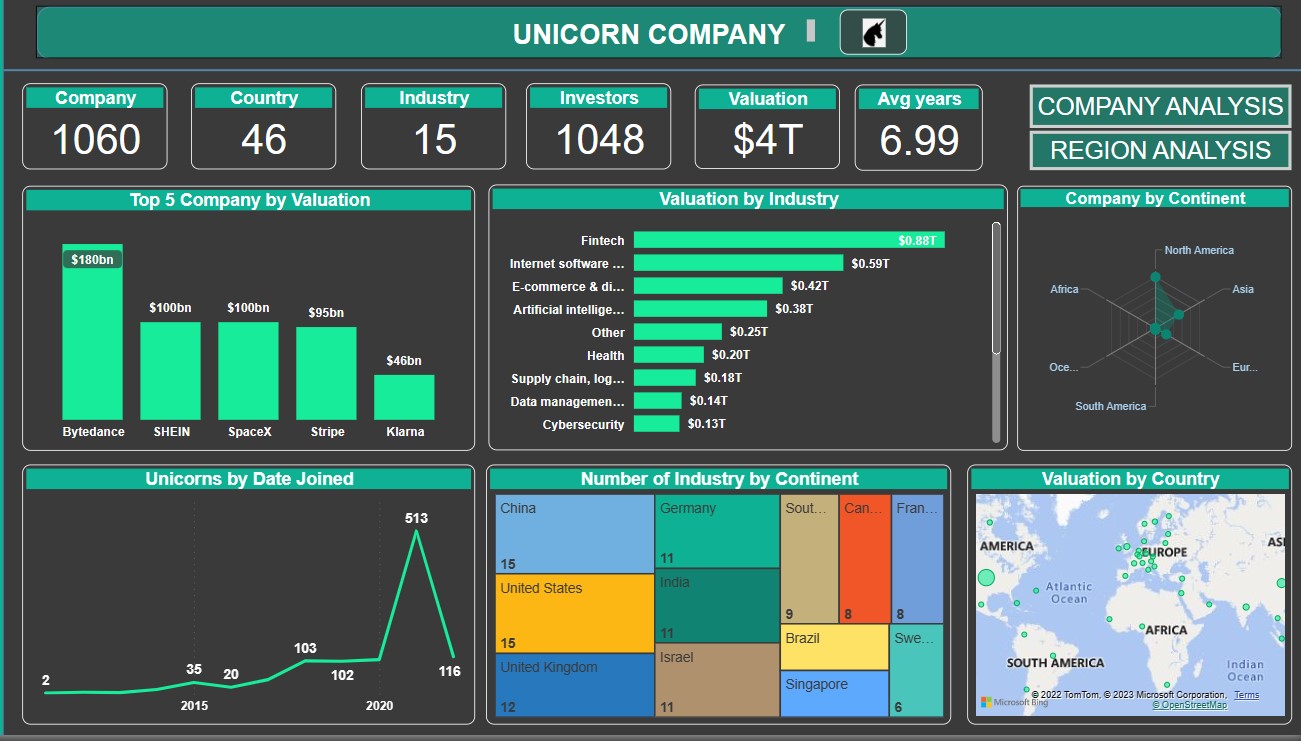Select the Valuation $4T card

[x=767, y=127]
